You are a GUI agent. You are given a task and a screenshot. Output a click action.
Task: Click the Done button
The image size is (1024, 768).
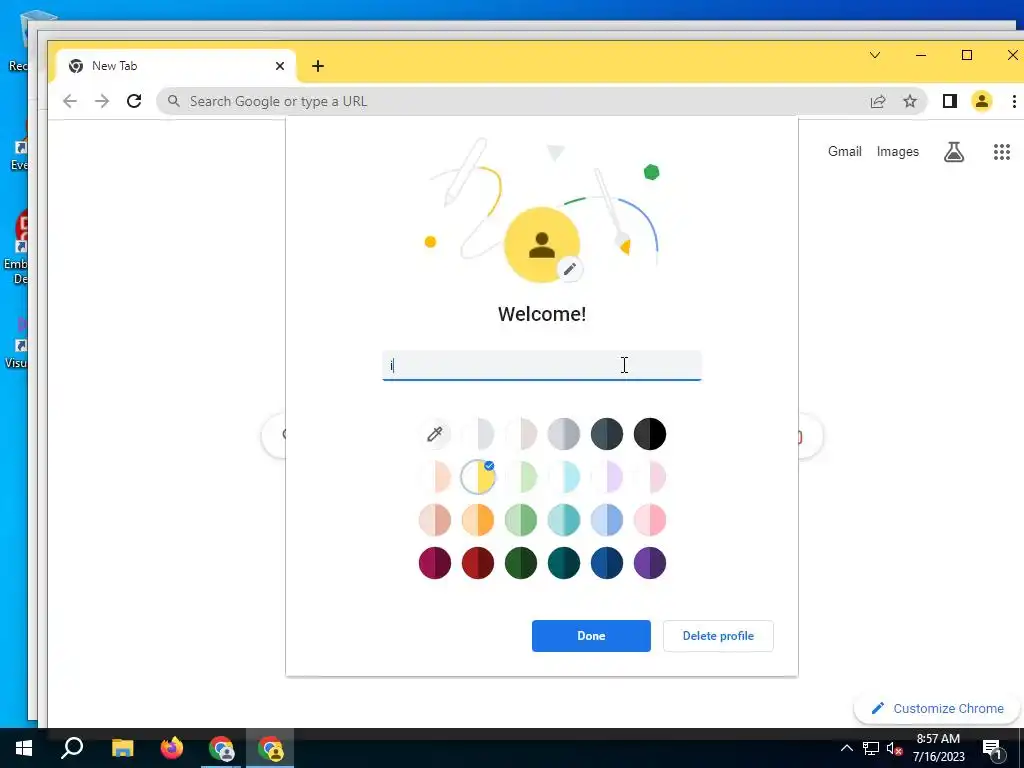coord(591,636)
